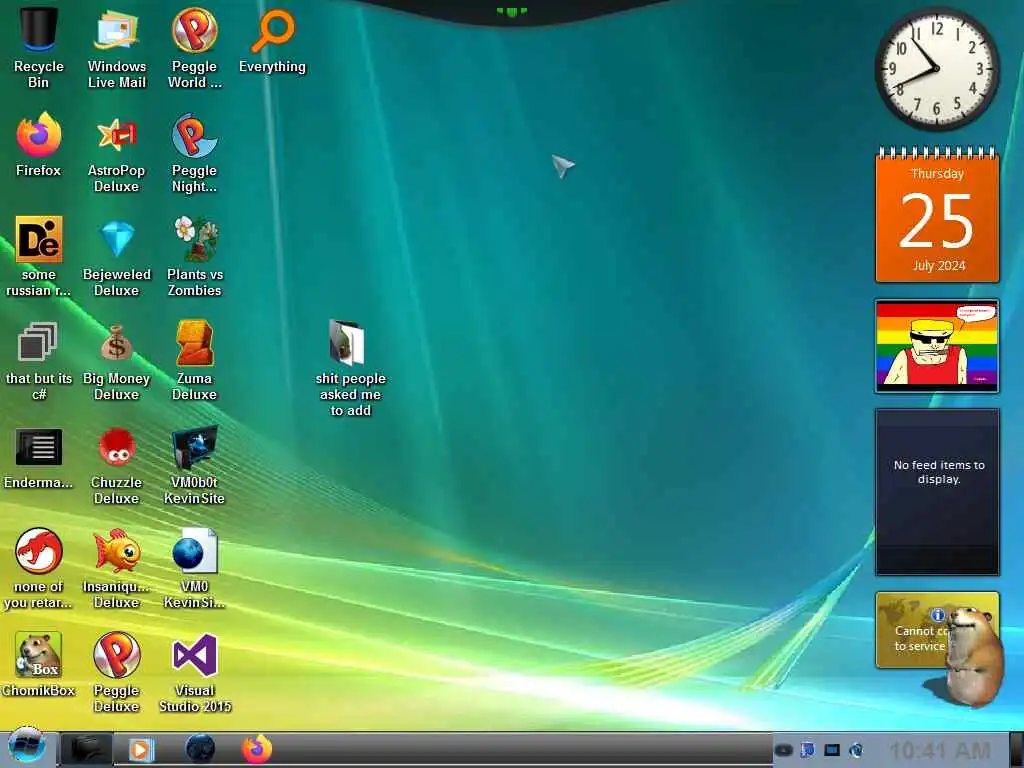Screen dimensions: 1024x768
Task: Open Plants vs Zombies
Action: tap(195, 256)
